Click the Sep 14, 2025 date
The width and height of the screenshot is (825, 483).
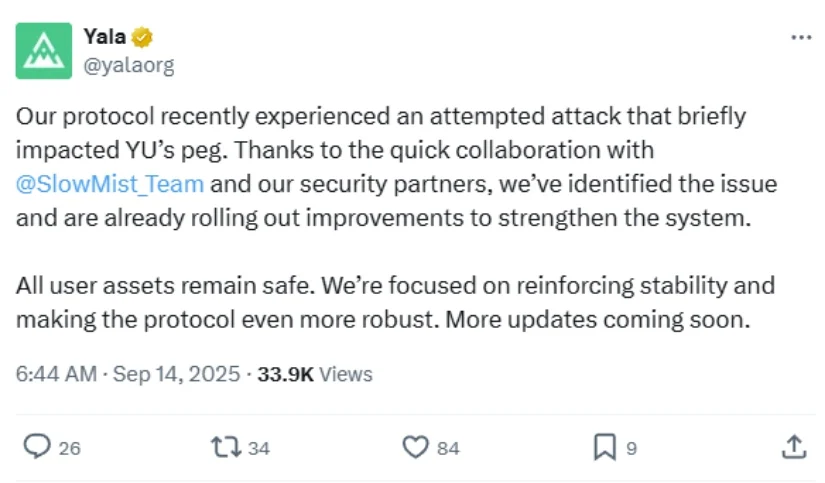coord(176,374)
